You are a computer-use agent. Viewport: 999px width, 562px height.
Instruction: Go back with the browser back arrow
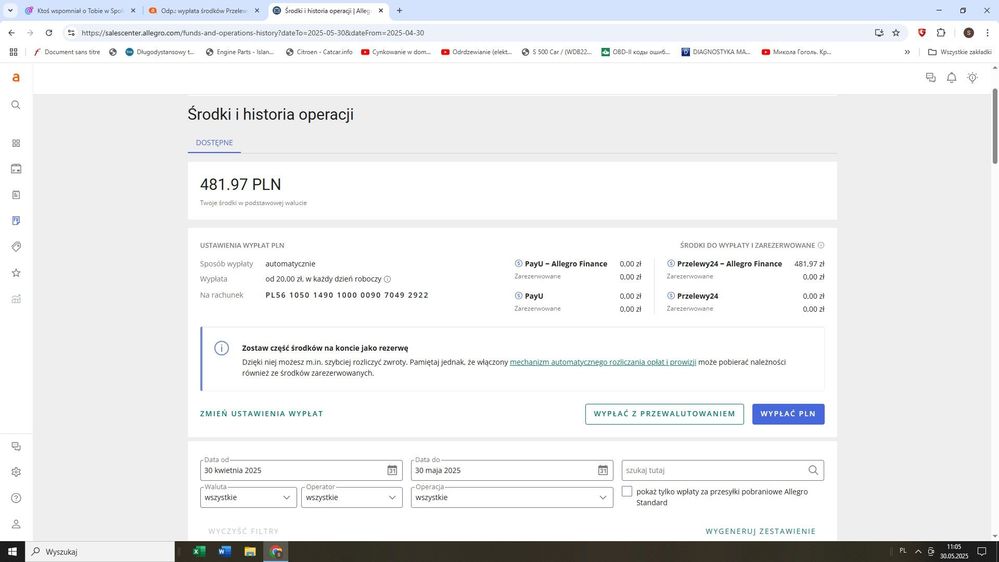tap(11, 32)
